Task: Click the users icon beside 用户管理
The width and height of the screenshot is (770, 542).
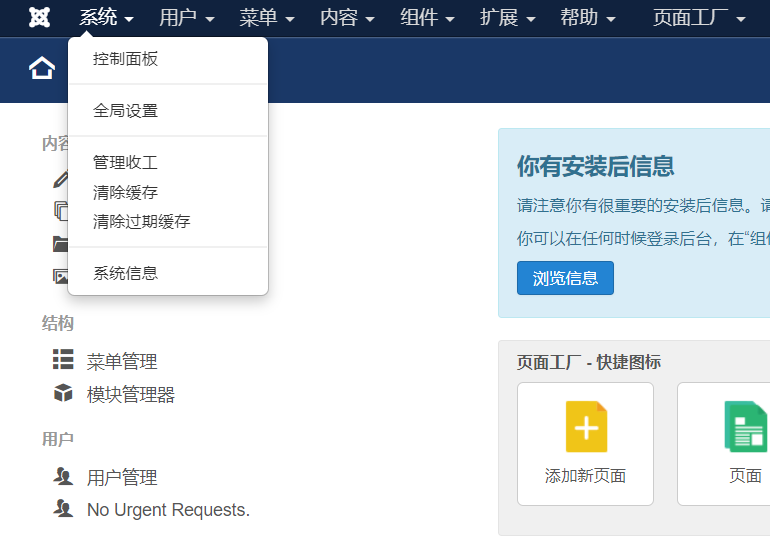Action: tap(63, 476)
